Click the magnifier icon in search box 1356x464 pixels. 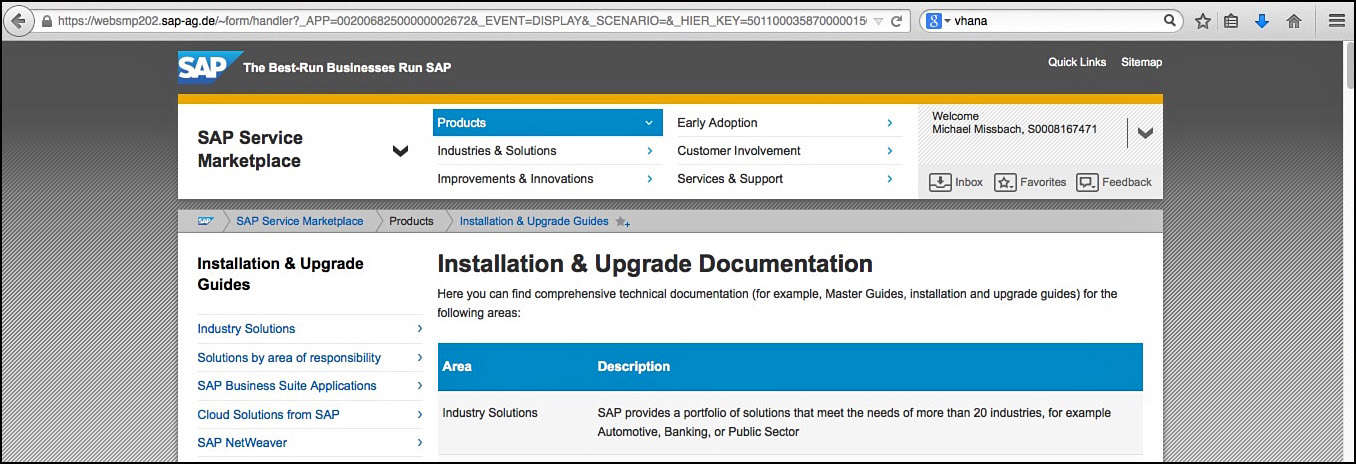(1170, 20)
